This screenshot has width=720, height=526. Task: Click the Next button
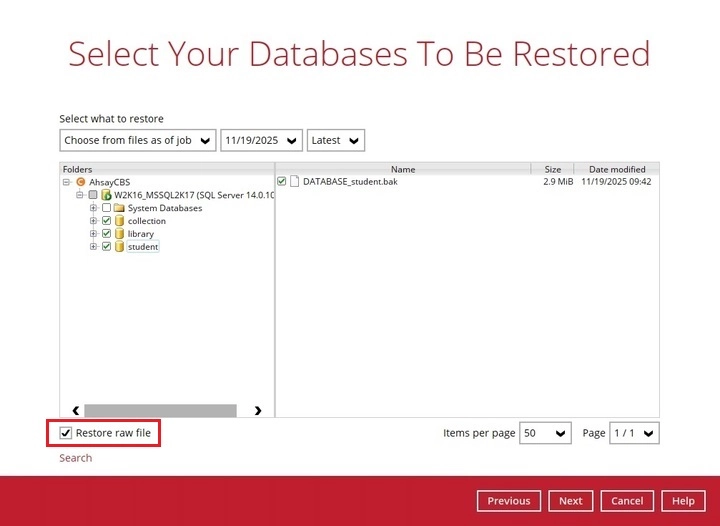click(x=570, y=501)
